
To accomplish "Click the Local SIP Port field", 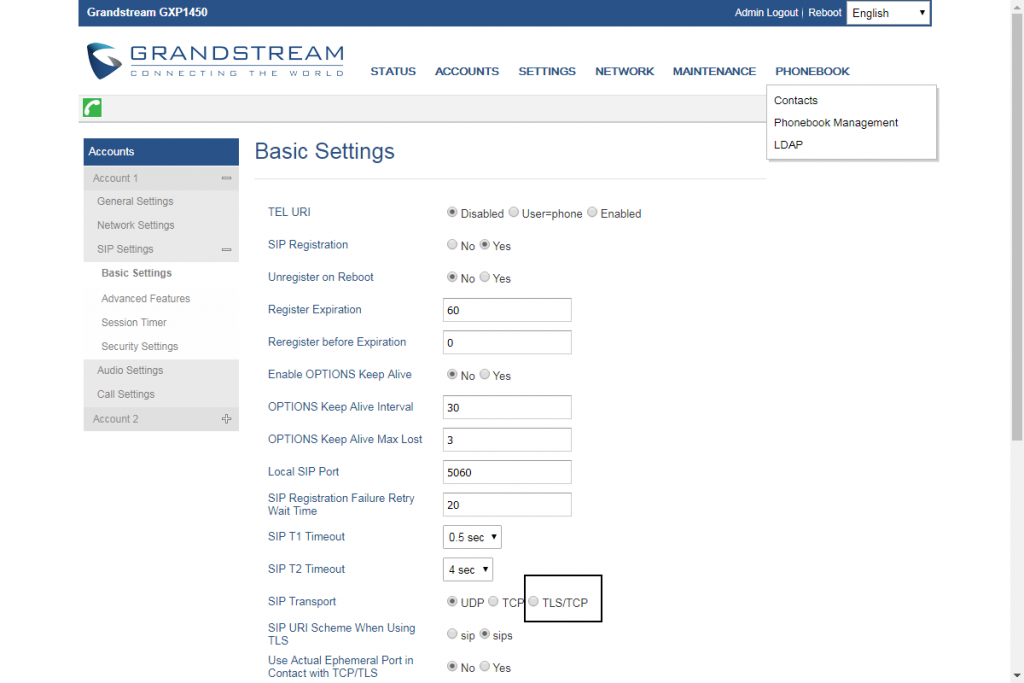I will tap(507, 472).
